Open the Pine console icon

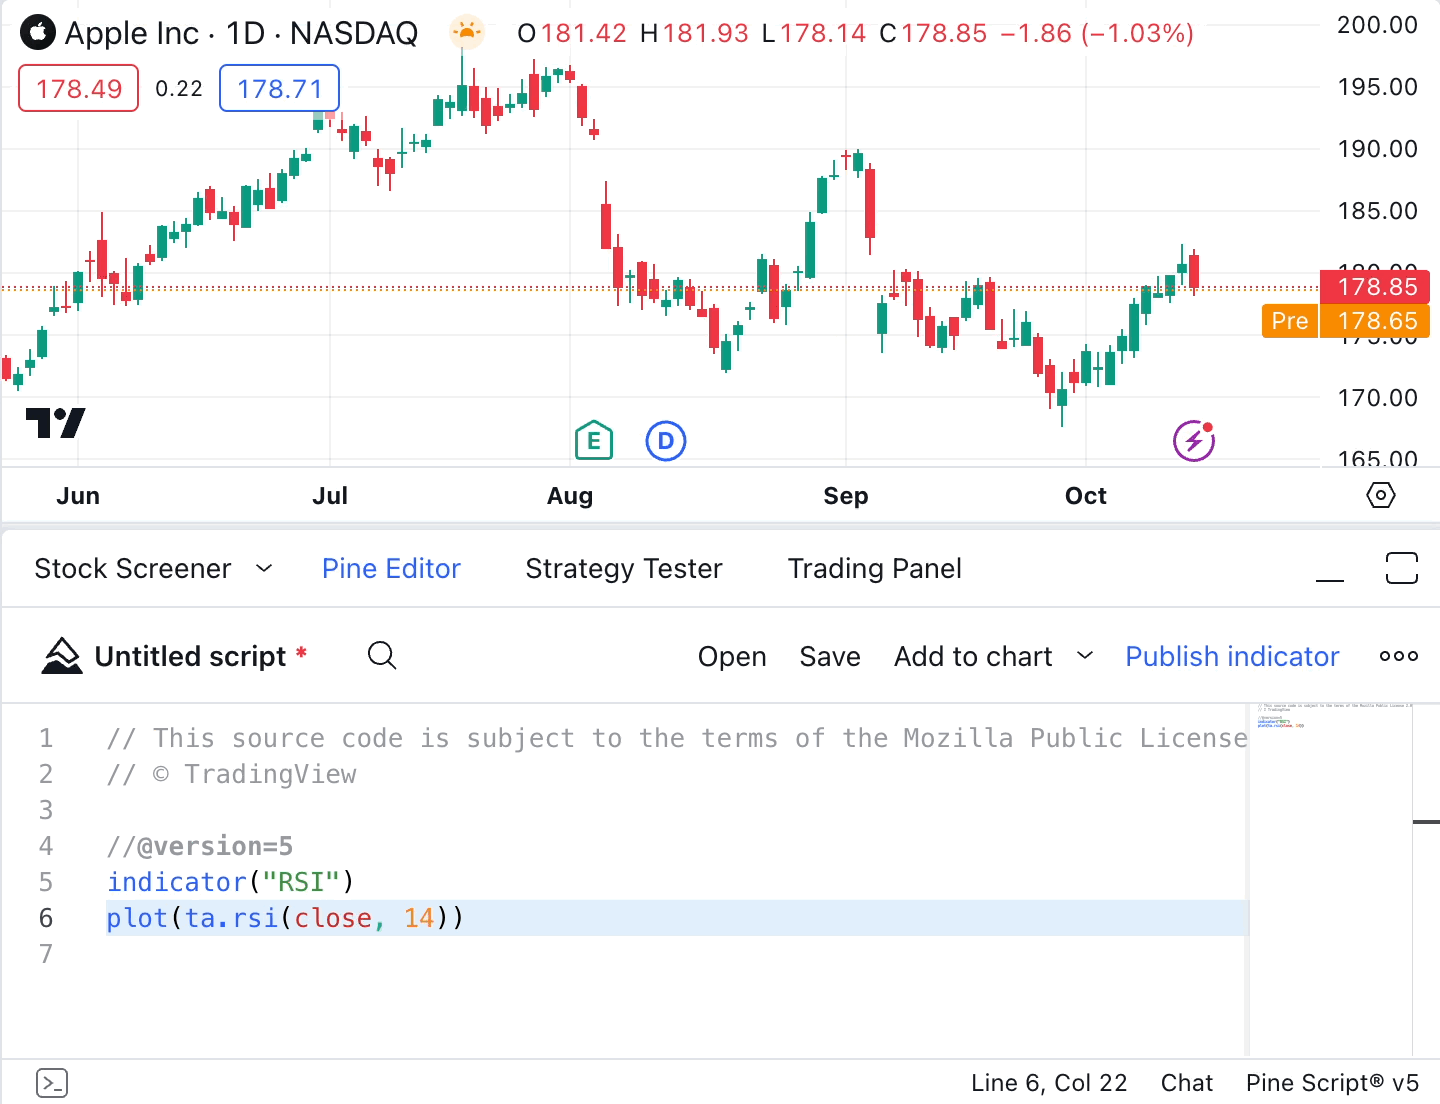click(52, 1083)
